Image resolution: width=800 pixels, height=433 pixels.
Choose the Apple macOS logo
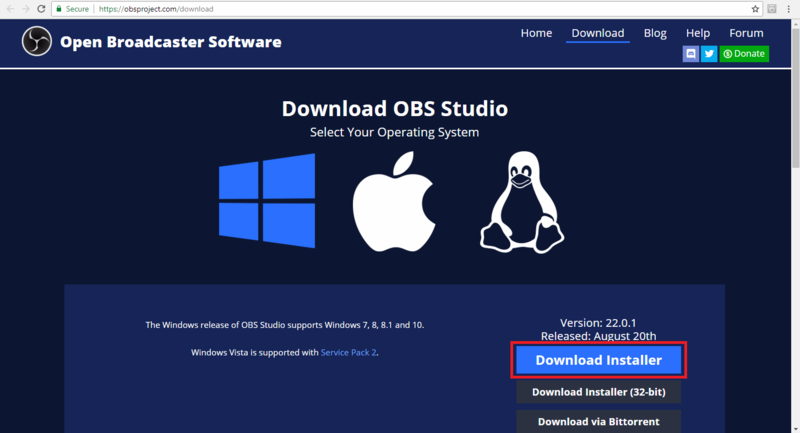tap(394, 201)
